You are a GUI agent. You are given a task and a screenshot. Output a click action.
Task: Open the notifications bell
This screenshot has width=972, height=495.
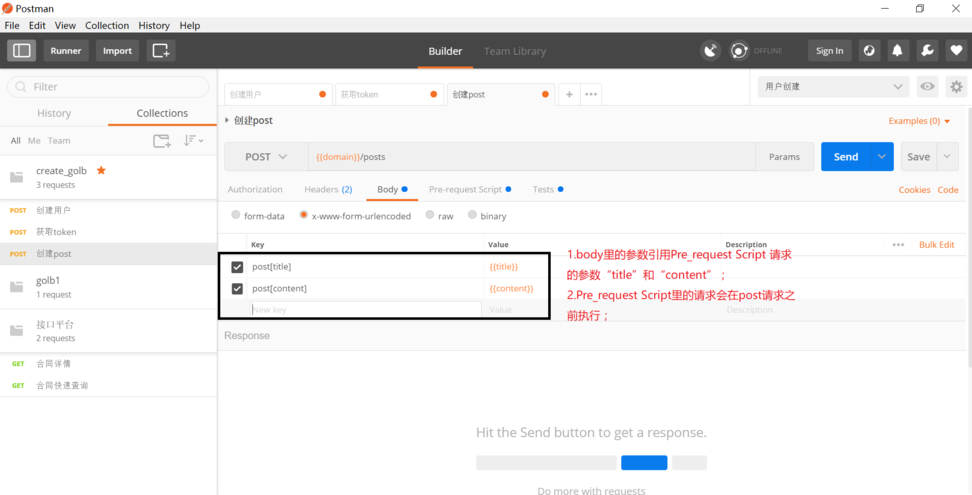click(x=898, y=51)
